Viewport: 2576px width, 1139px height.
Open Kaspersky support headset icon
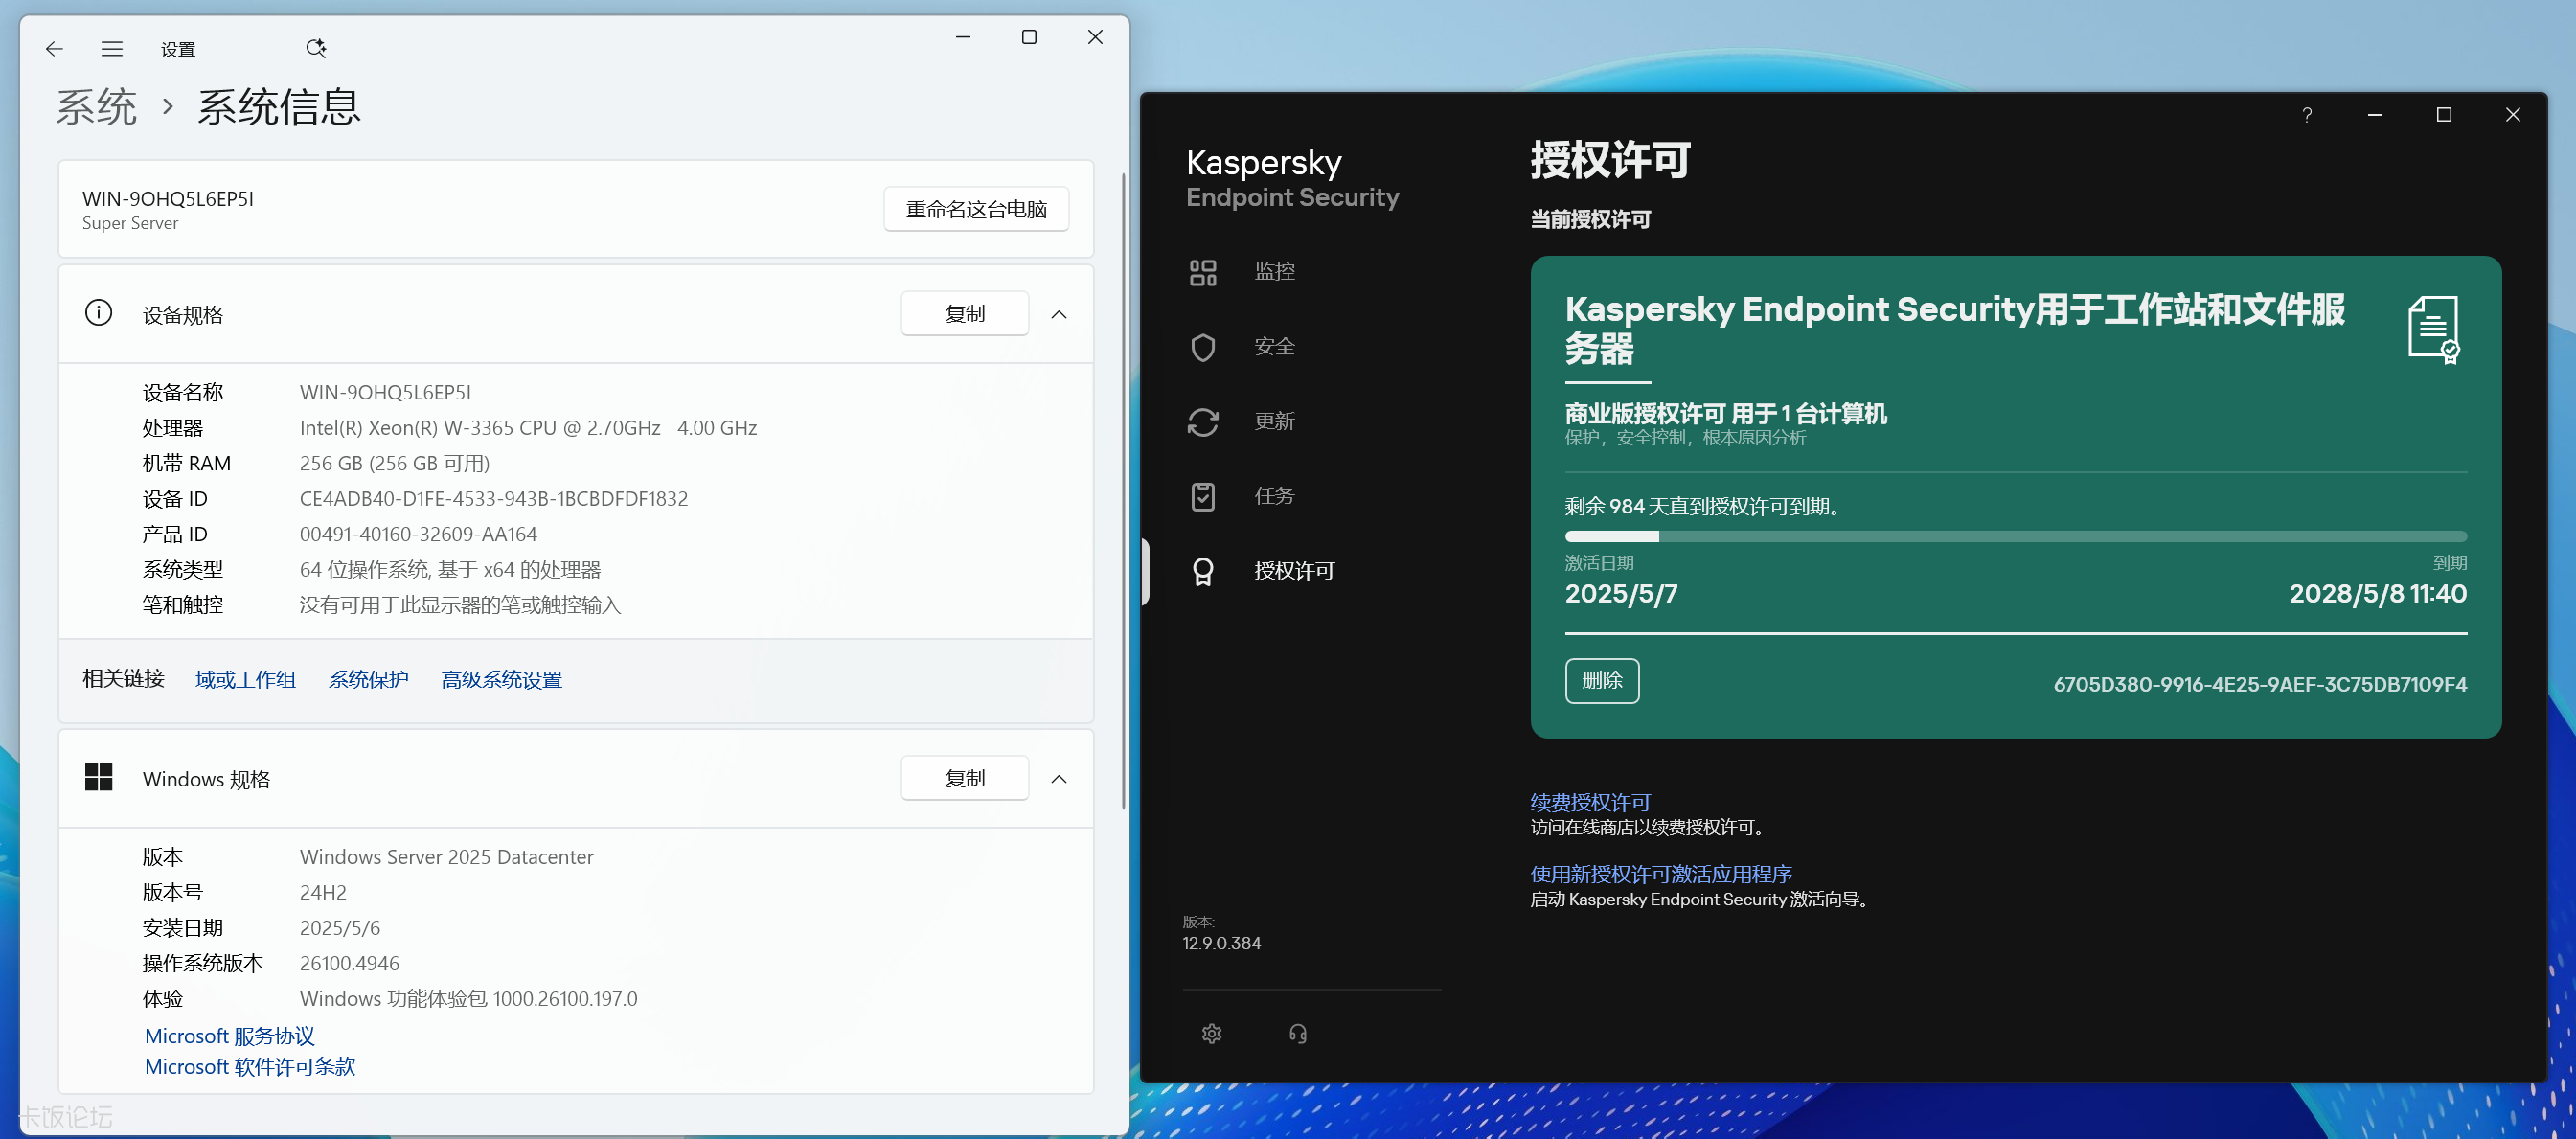point(1298,1033)
